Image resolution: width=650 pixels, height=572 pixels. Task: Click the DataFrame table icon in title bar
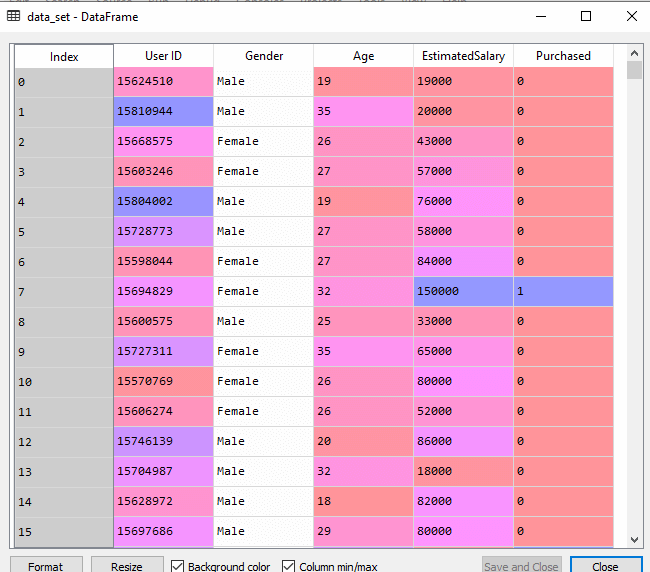(12, 16)
